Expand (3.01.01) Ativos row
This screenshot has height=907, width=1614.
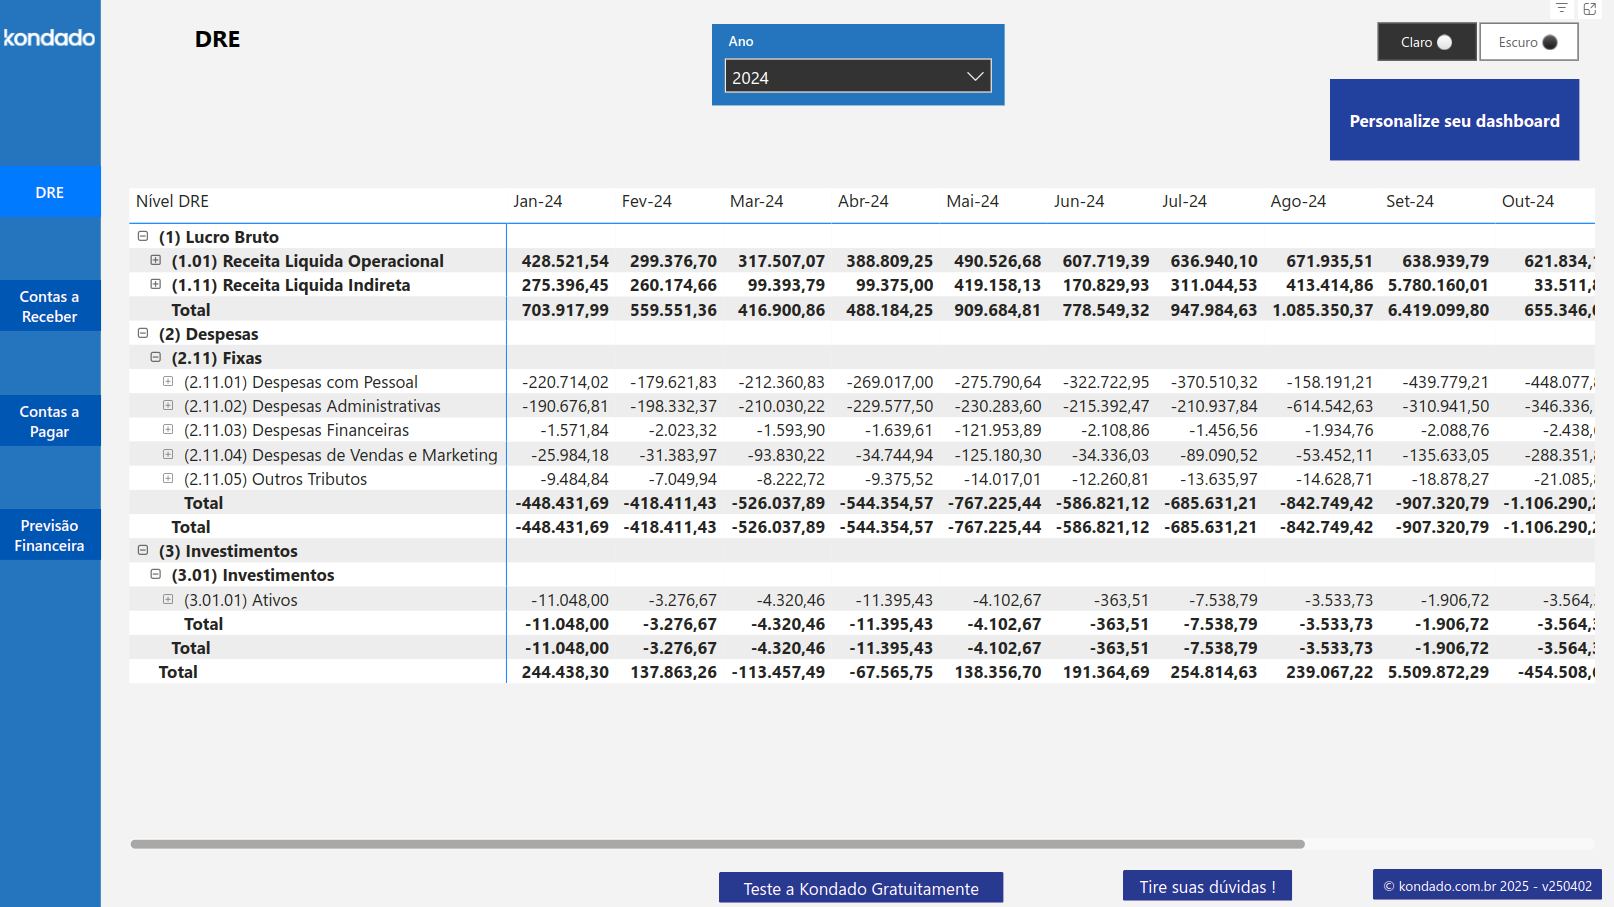pos(169,599)
